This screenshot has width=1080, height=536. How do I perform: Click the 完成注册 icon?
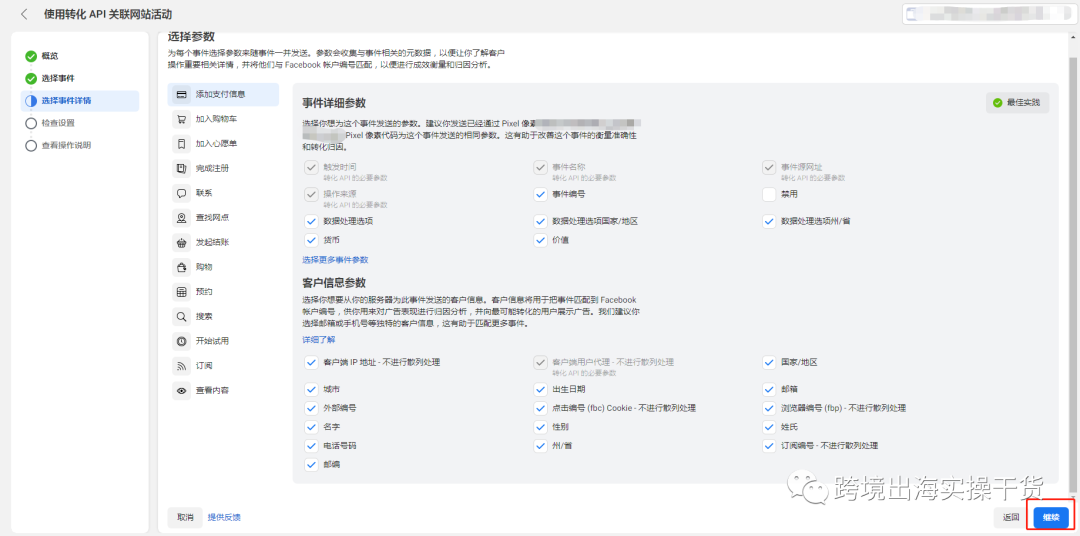182,168
